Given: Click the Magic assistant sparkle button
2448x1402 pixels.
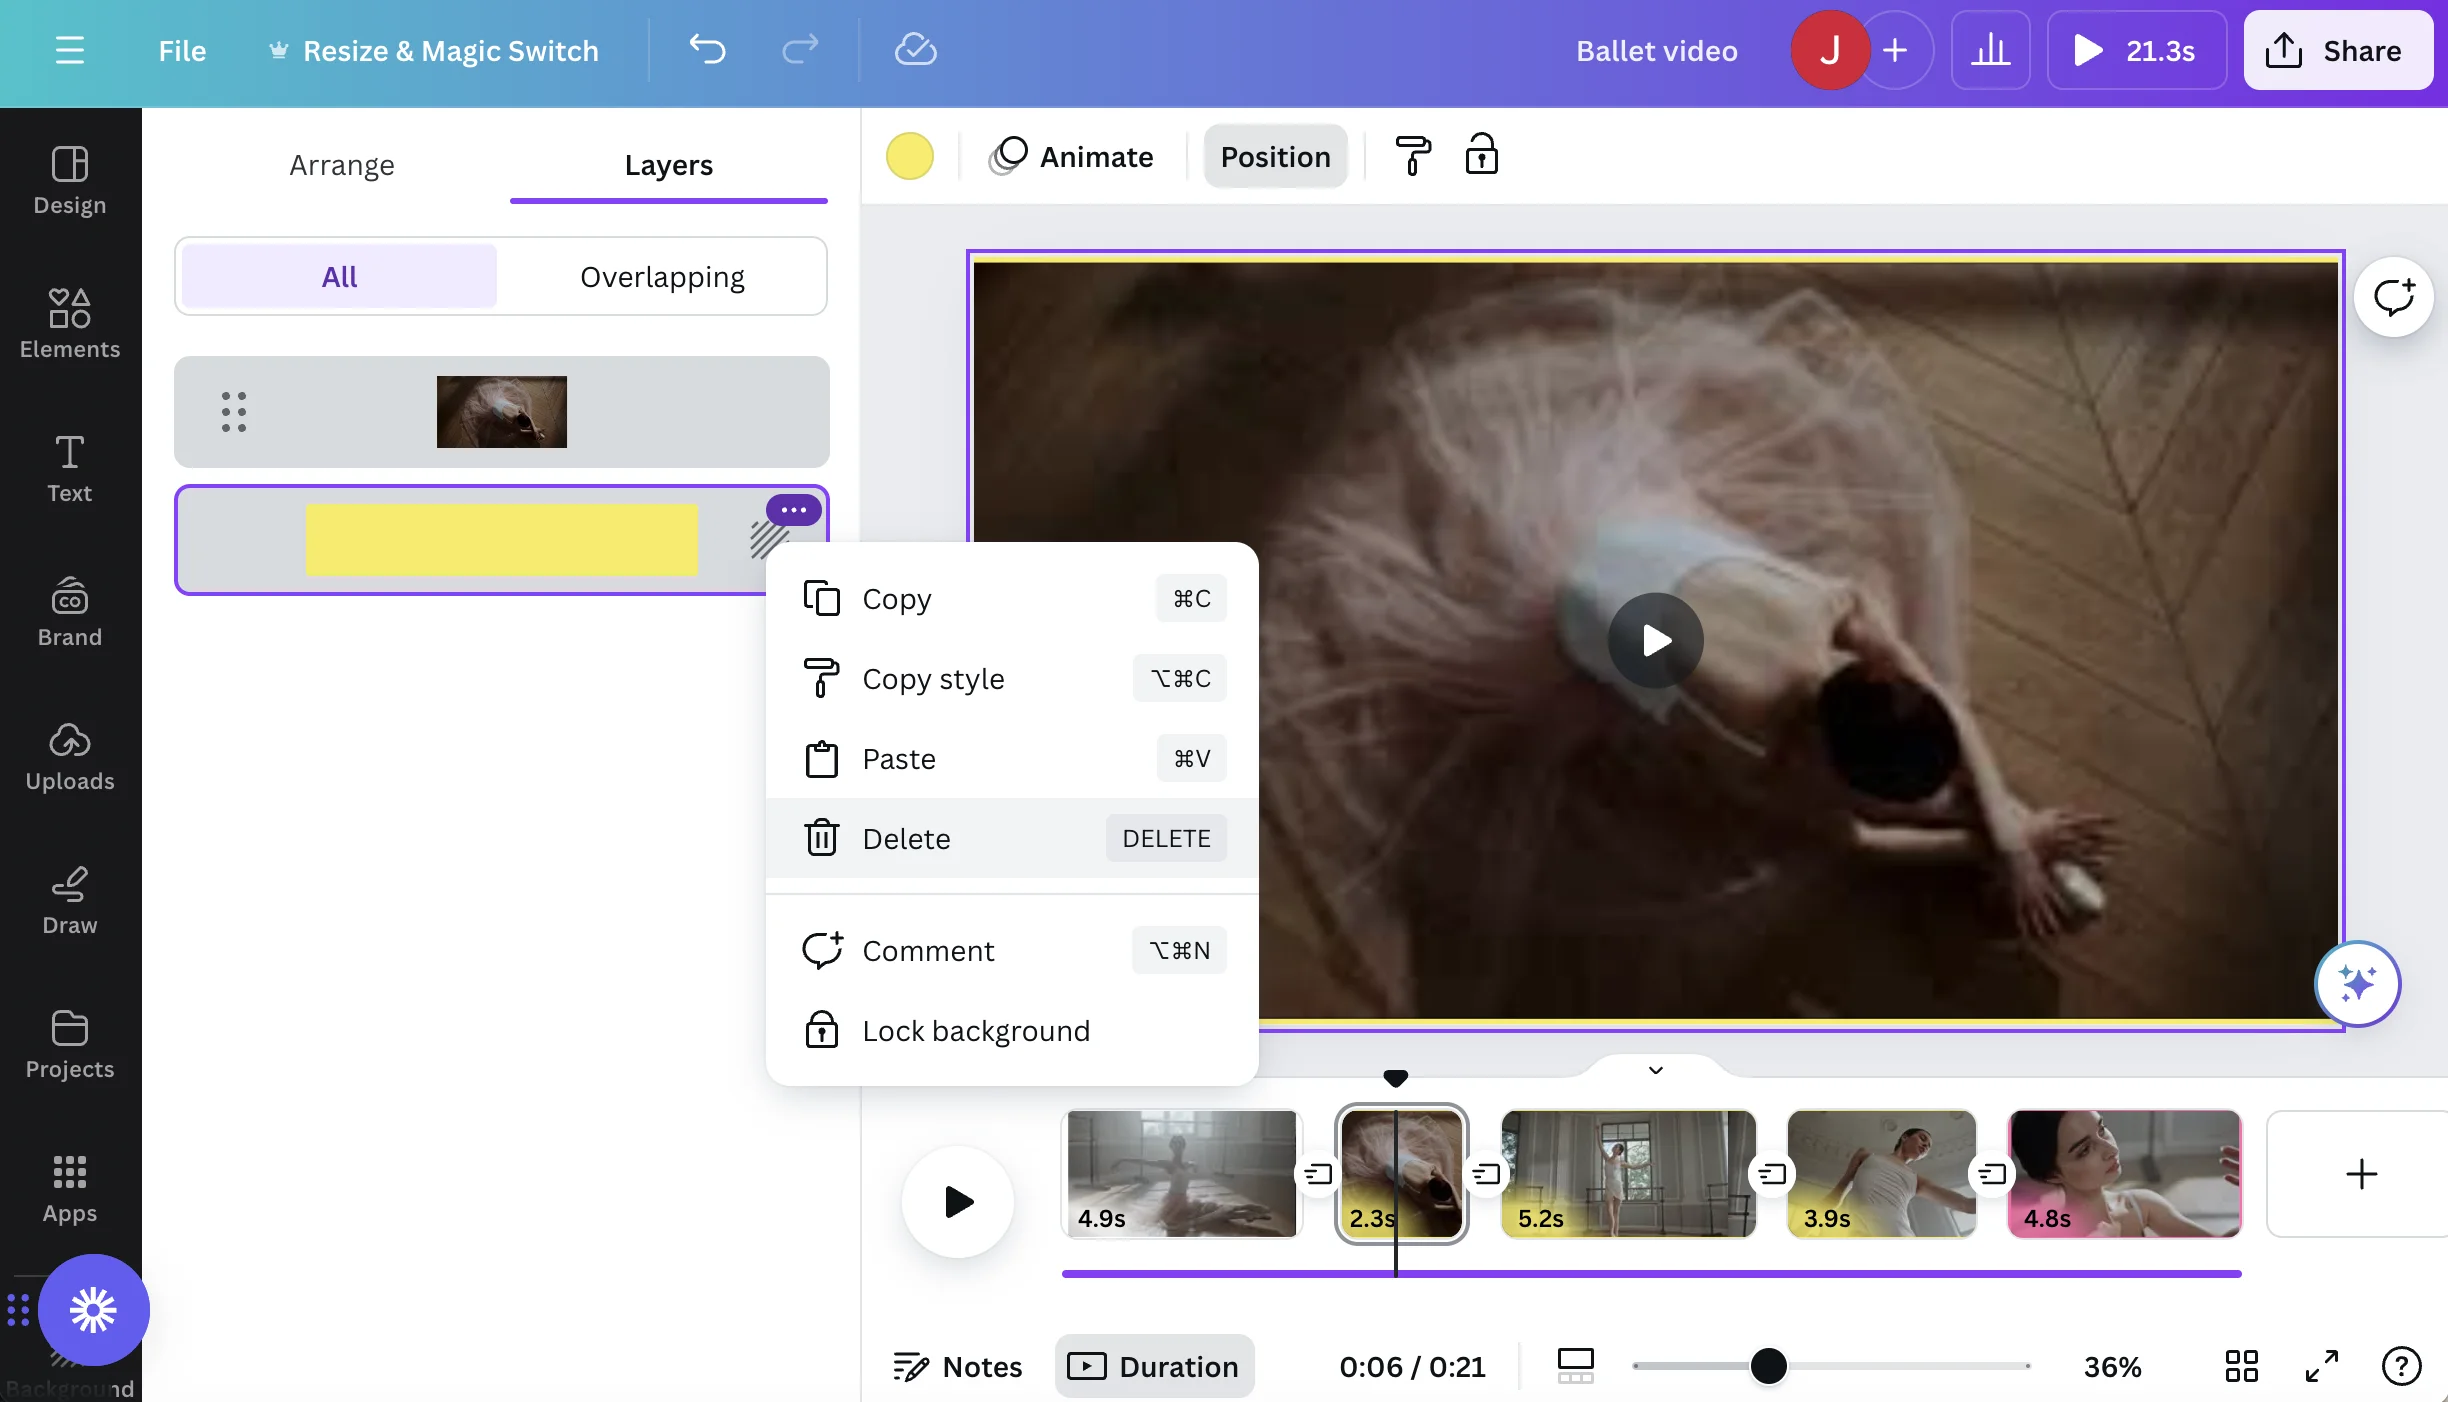Looking at the screenshot, I should pyautogui.click(x=2357, y=984).
